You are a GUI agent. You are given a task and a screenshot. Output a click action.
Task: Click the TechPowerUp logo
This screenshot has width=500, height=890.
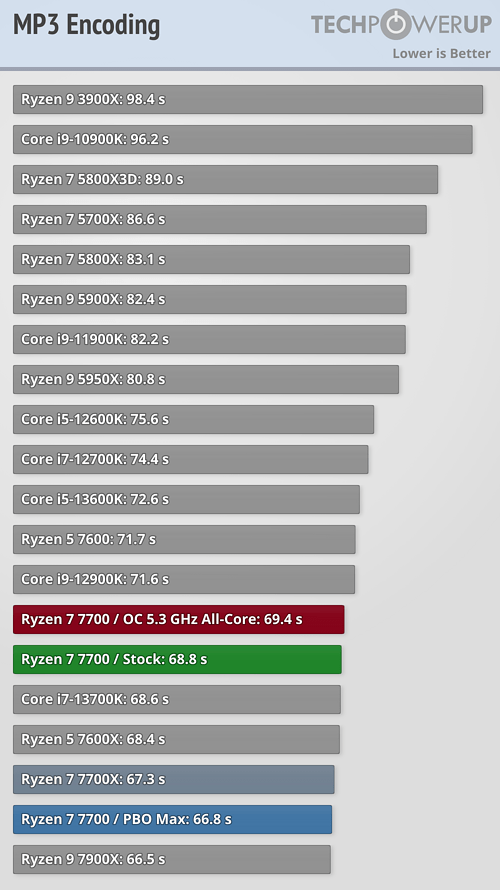401,24
